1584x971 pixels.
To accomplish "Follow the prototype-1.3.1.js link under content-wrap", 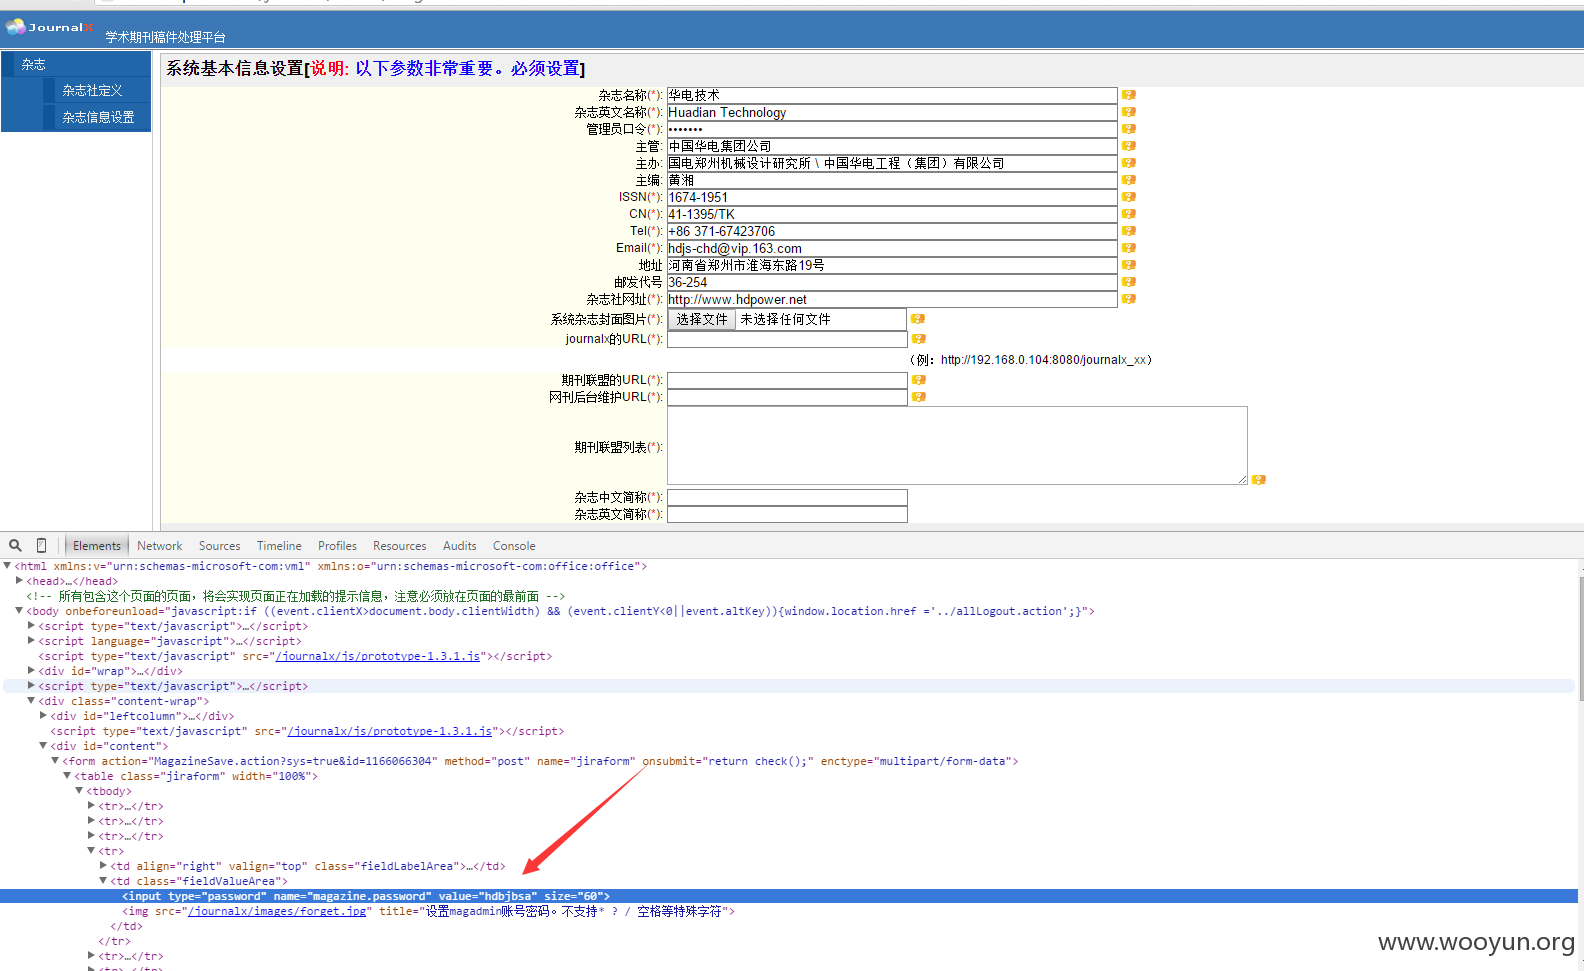I will (x=390, y=731).
